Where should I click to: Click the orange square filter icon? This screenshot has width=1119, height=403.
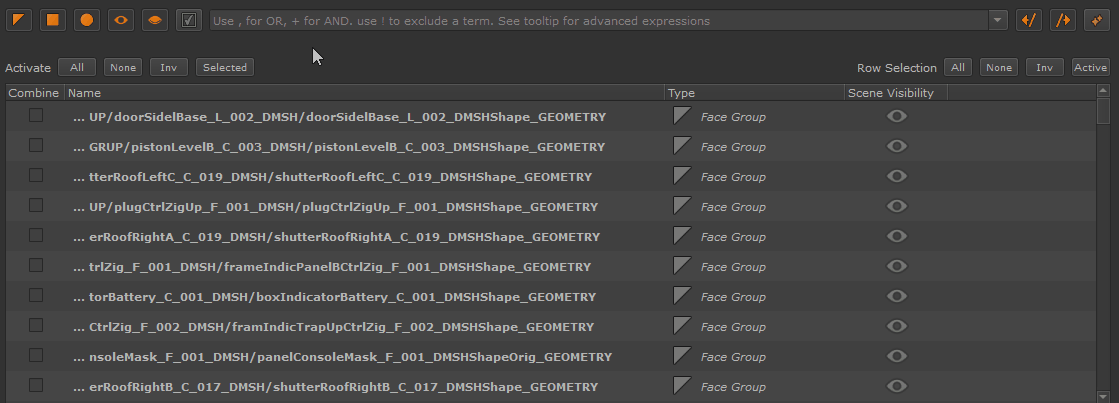[54, 20]
